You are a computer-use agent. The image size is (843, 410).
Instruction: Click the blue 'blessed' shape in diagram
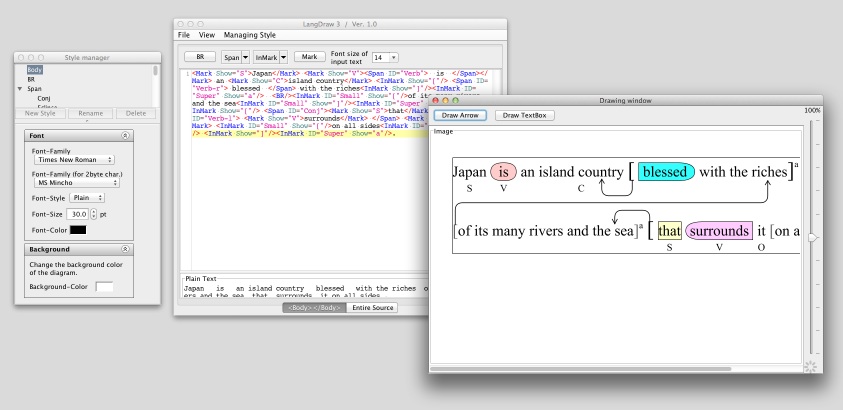tap(665, 172)
